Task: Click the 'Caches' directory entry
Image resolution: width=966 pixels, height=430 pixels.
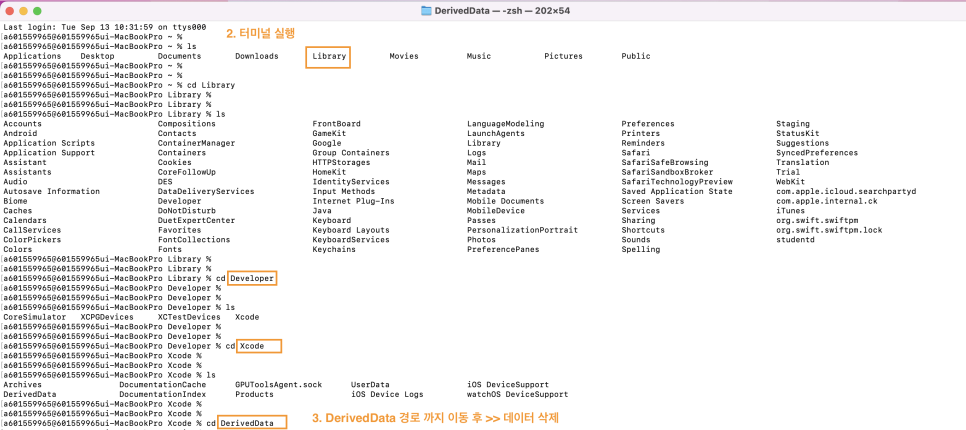Action: [17, 211]
